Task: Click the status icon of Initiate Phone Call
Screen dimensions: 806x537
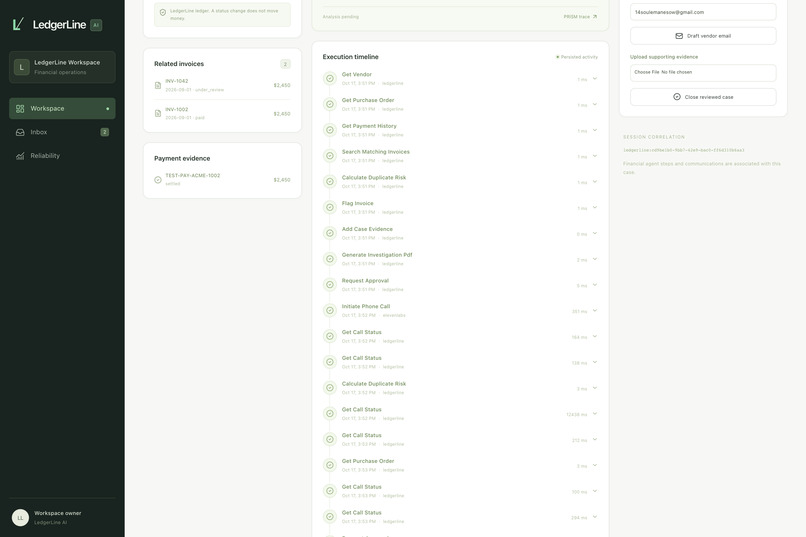Action: 330,310
